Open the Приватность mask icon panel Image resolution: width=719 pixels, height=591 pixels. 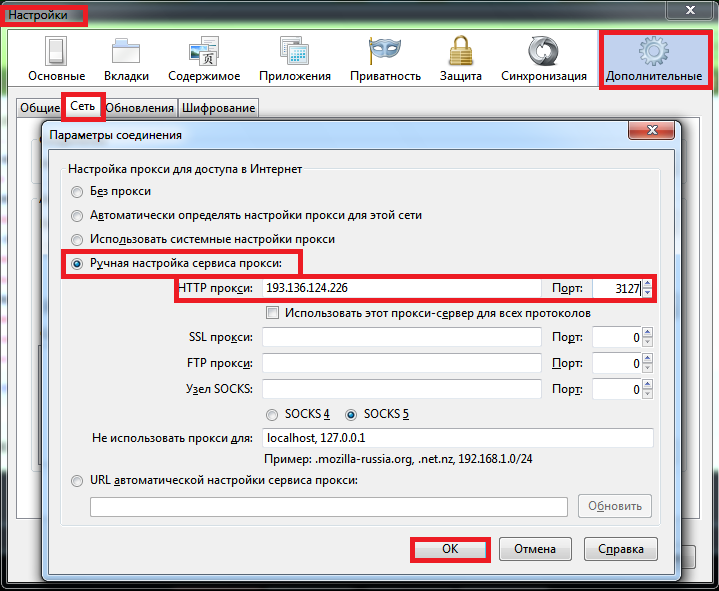(x=385, y=60)
